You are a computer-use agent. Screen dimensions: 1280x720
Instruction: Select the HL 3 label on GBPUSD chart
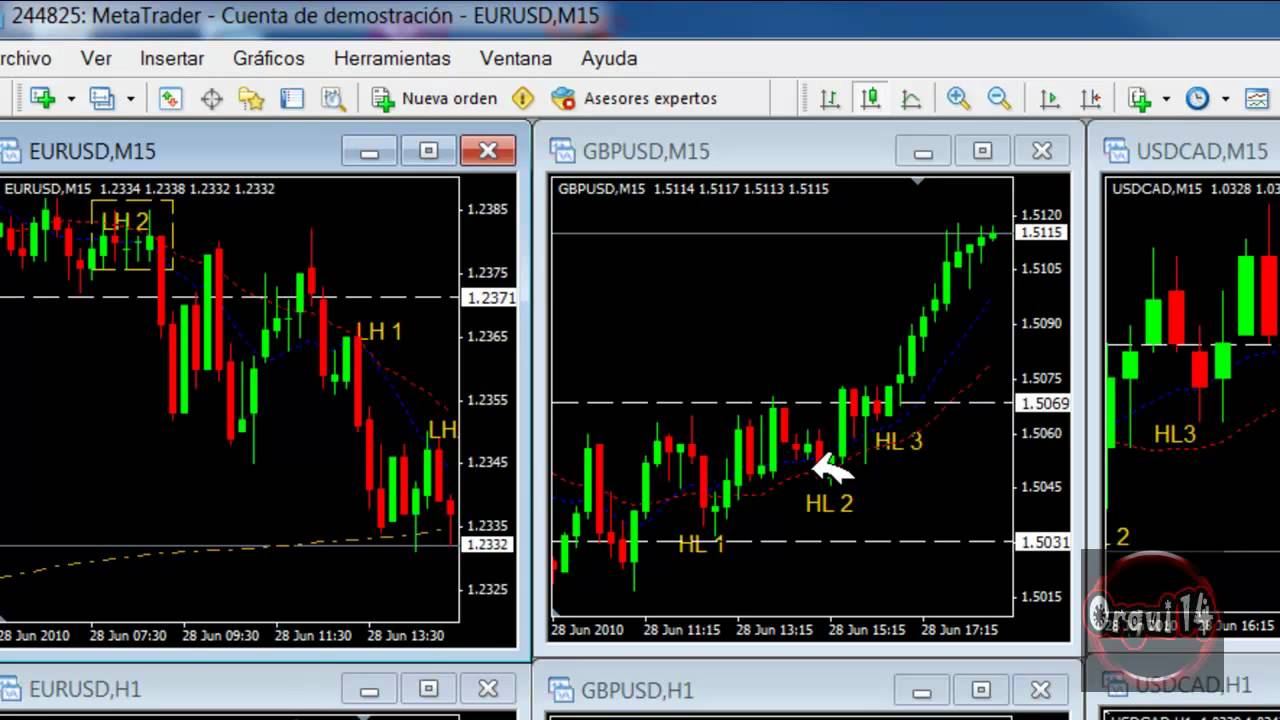898,441
